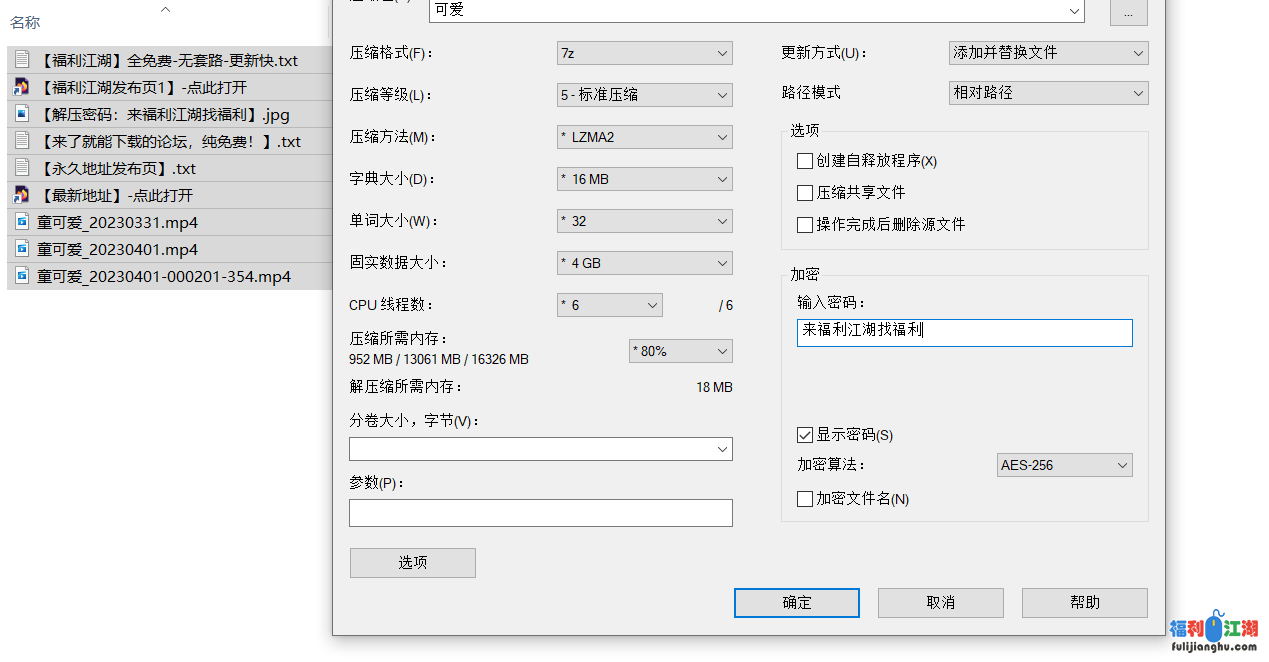Click the shortcut icon for 【福利江湖发布页1】-点此打开

click(x=21, y=87)
